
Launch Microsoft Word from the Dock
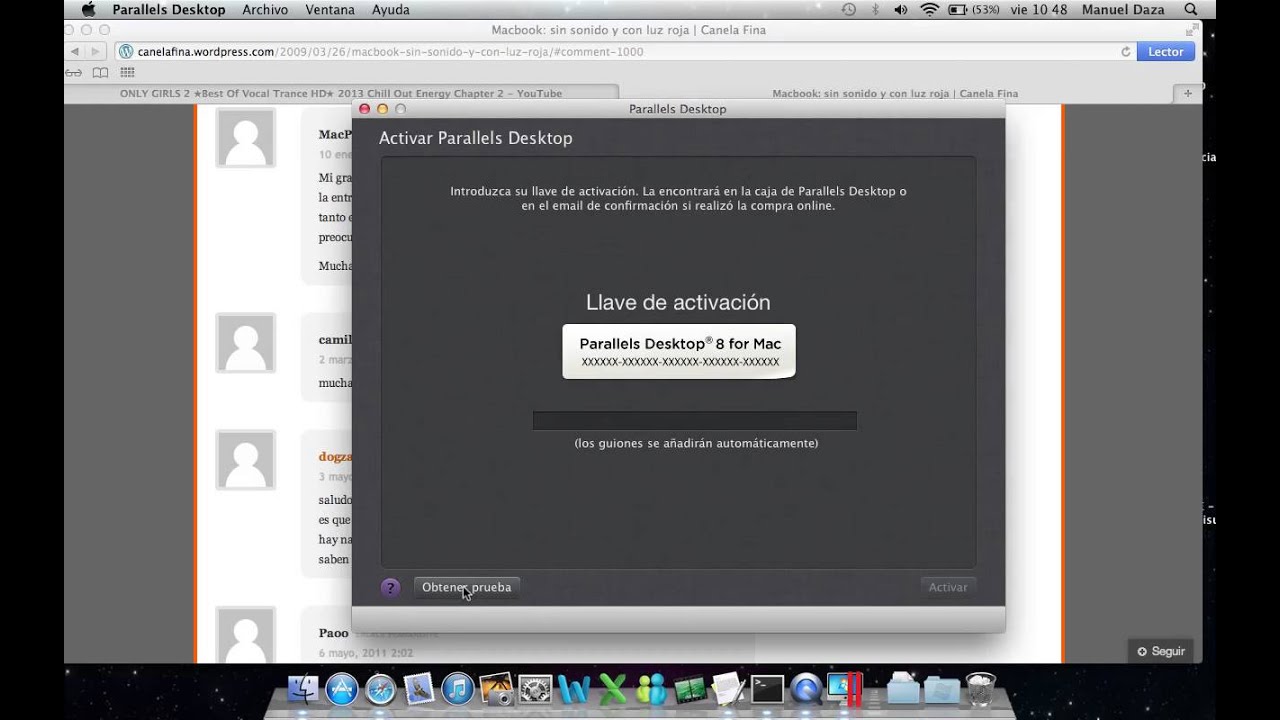(x=574, y=689)
